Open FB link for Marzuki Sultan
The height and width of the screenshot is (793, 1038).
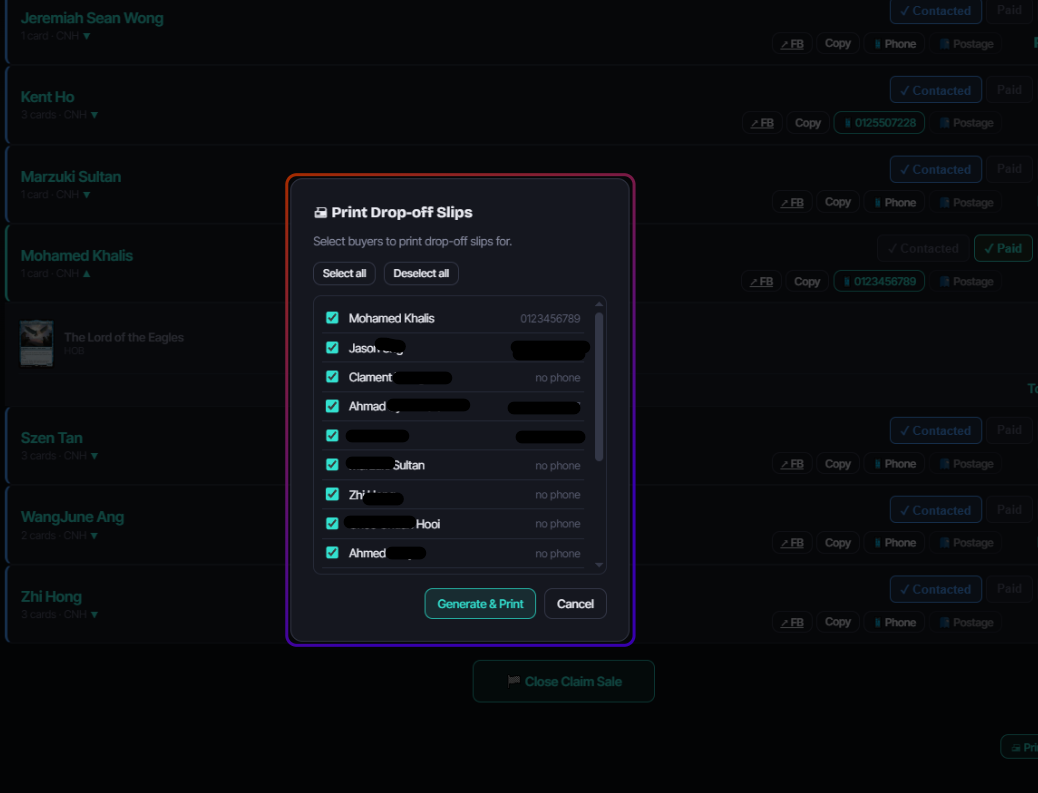[x=792, y=203]
